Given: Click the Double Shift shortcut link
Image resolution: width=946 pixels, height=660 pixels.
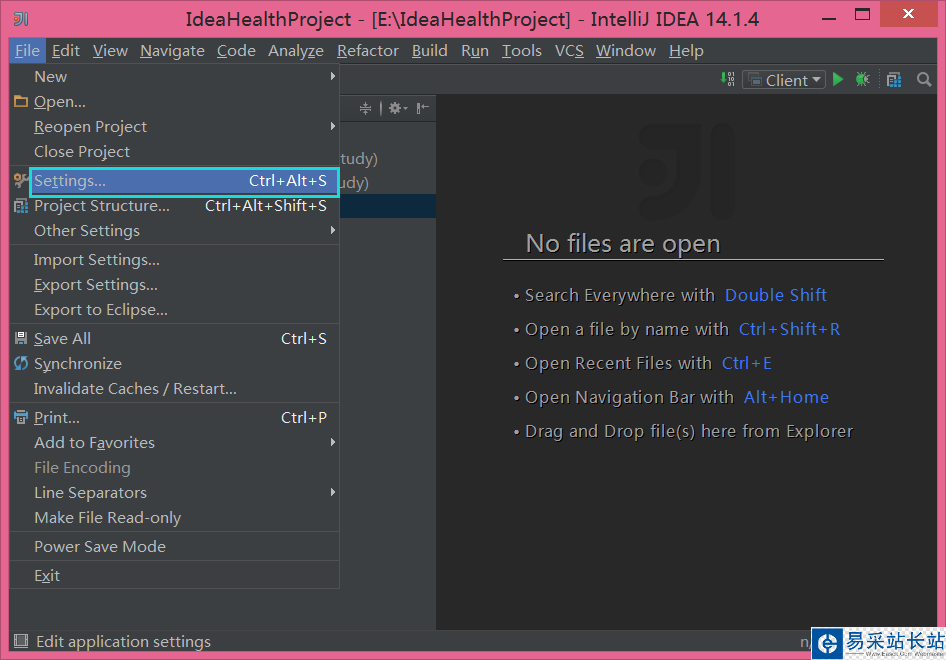Looking at the screenshot, I should pyautogui.click(x=775, y=295).
